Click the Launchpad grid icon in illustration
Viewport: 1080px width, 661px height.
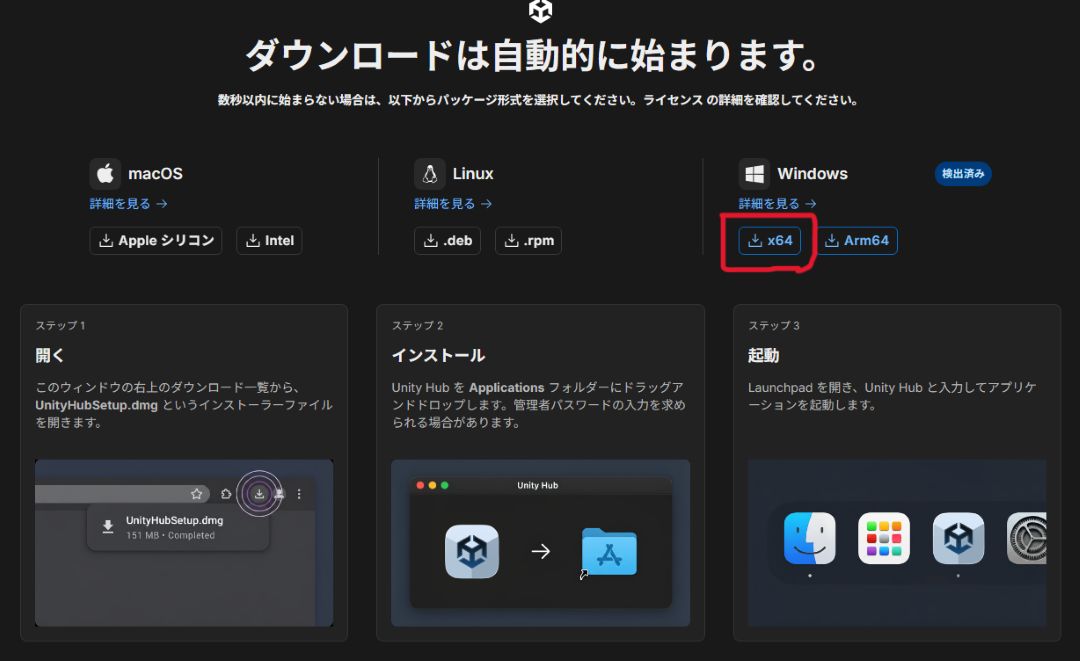pos(884,538)
